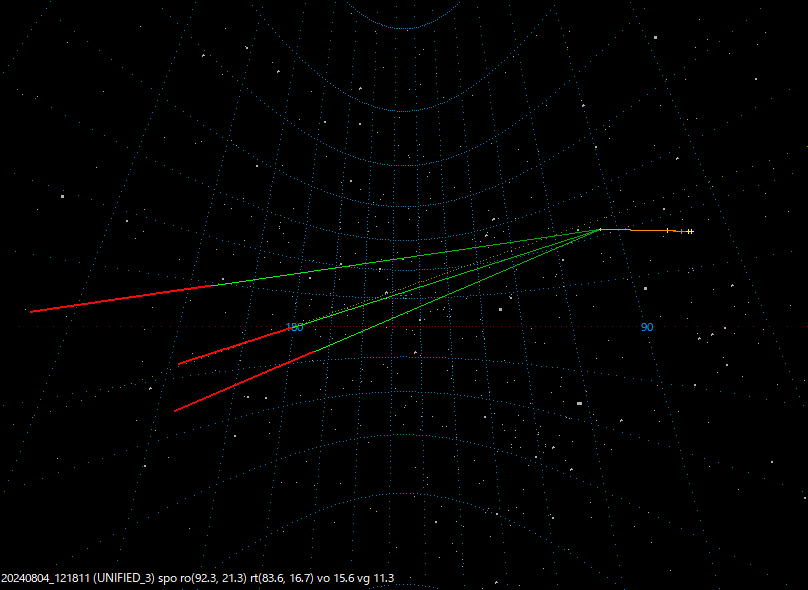
Task: Click the single tick mark along the orange trail
Action: click(x=667, y=230)
